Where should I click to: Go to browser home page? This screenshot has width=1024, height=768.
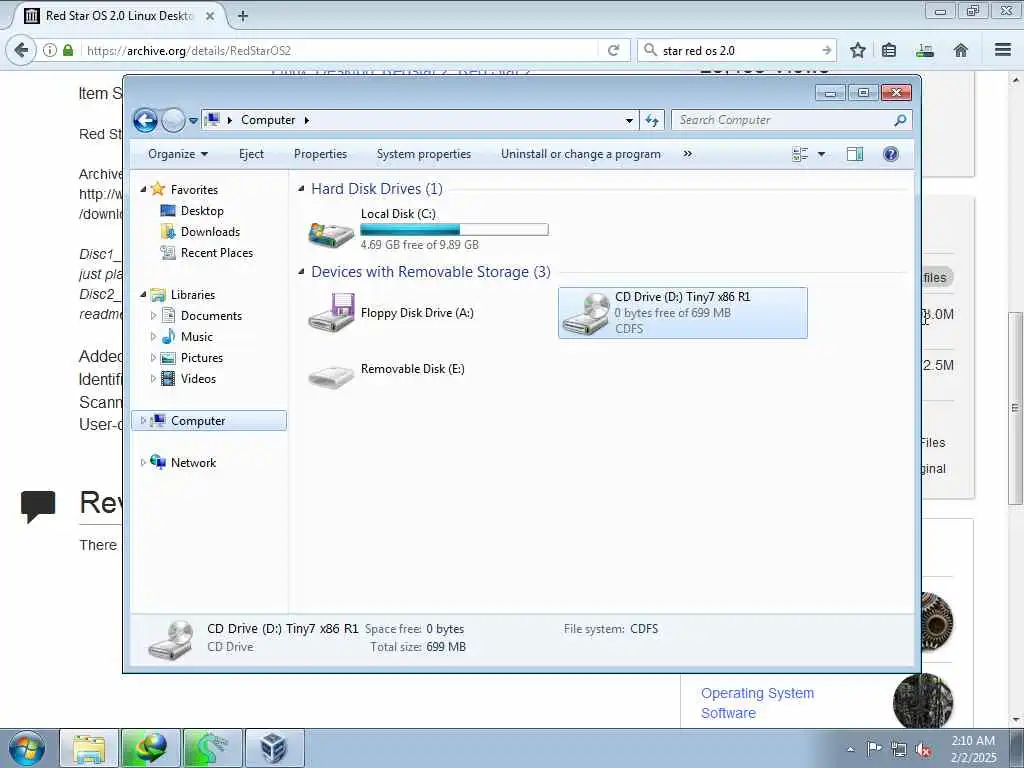tap(961, 50)
